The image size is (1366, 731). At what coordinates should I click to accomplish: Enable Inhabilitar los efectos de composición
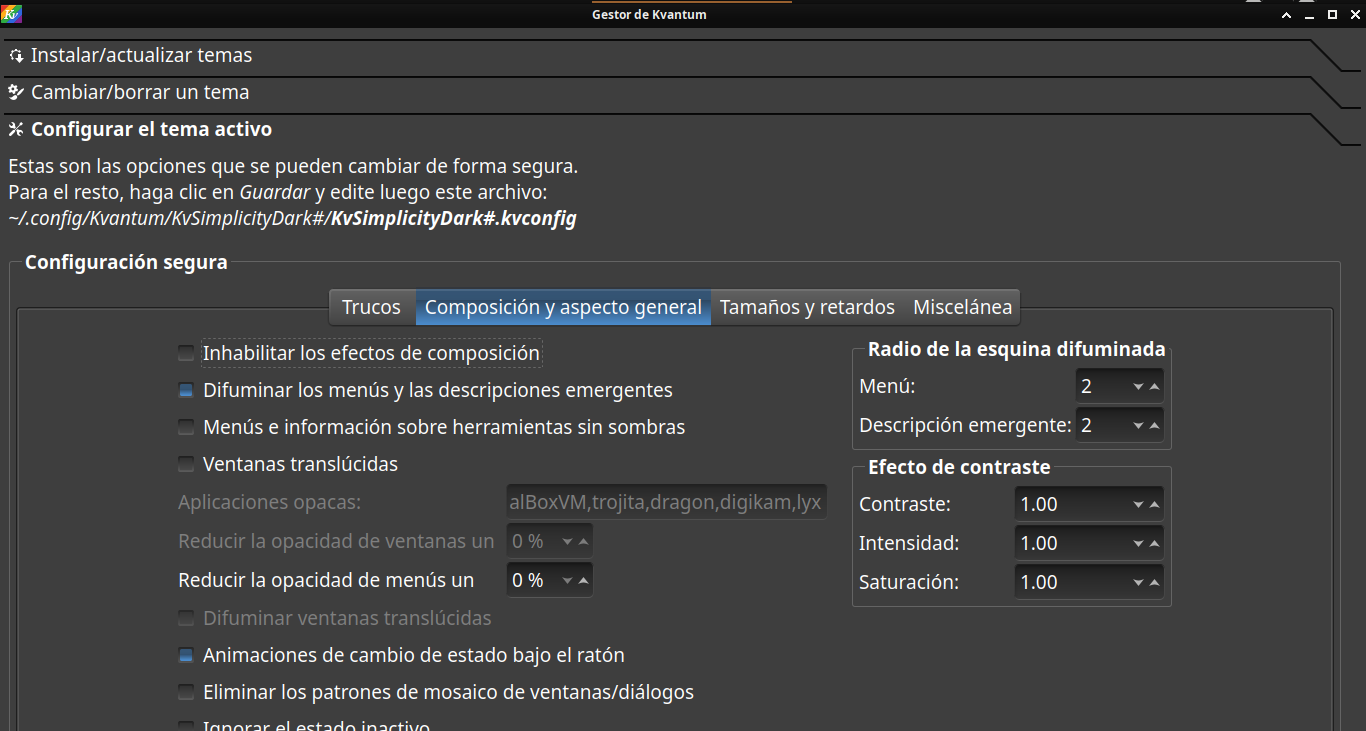pos(186,353)
